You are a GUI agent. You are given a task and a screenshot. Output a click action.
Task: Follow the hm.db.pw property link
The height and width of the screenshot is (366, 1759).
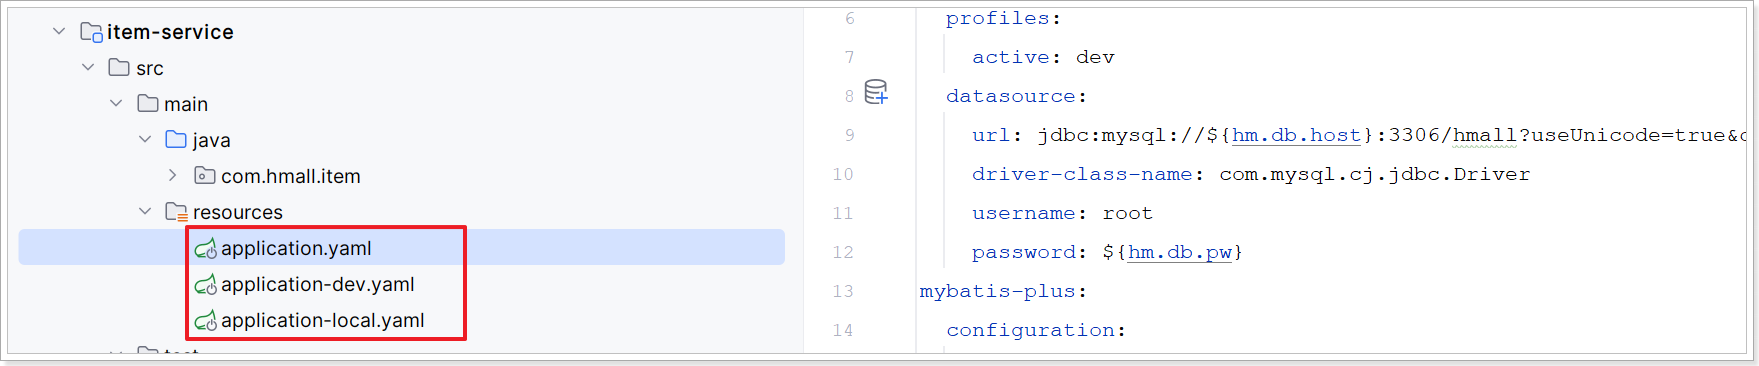click(1179, 252)
